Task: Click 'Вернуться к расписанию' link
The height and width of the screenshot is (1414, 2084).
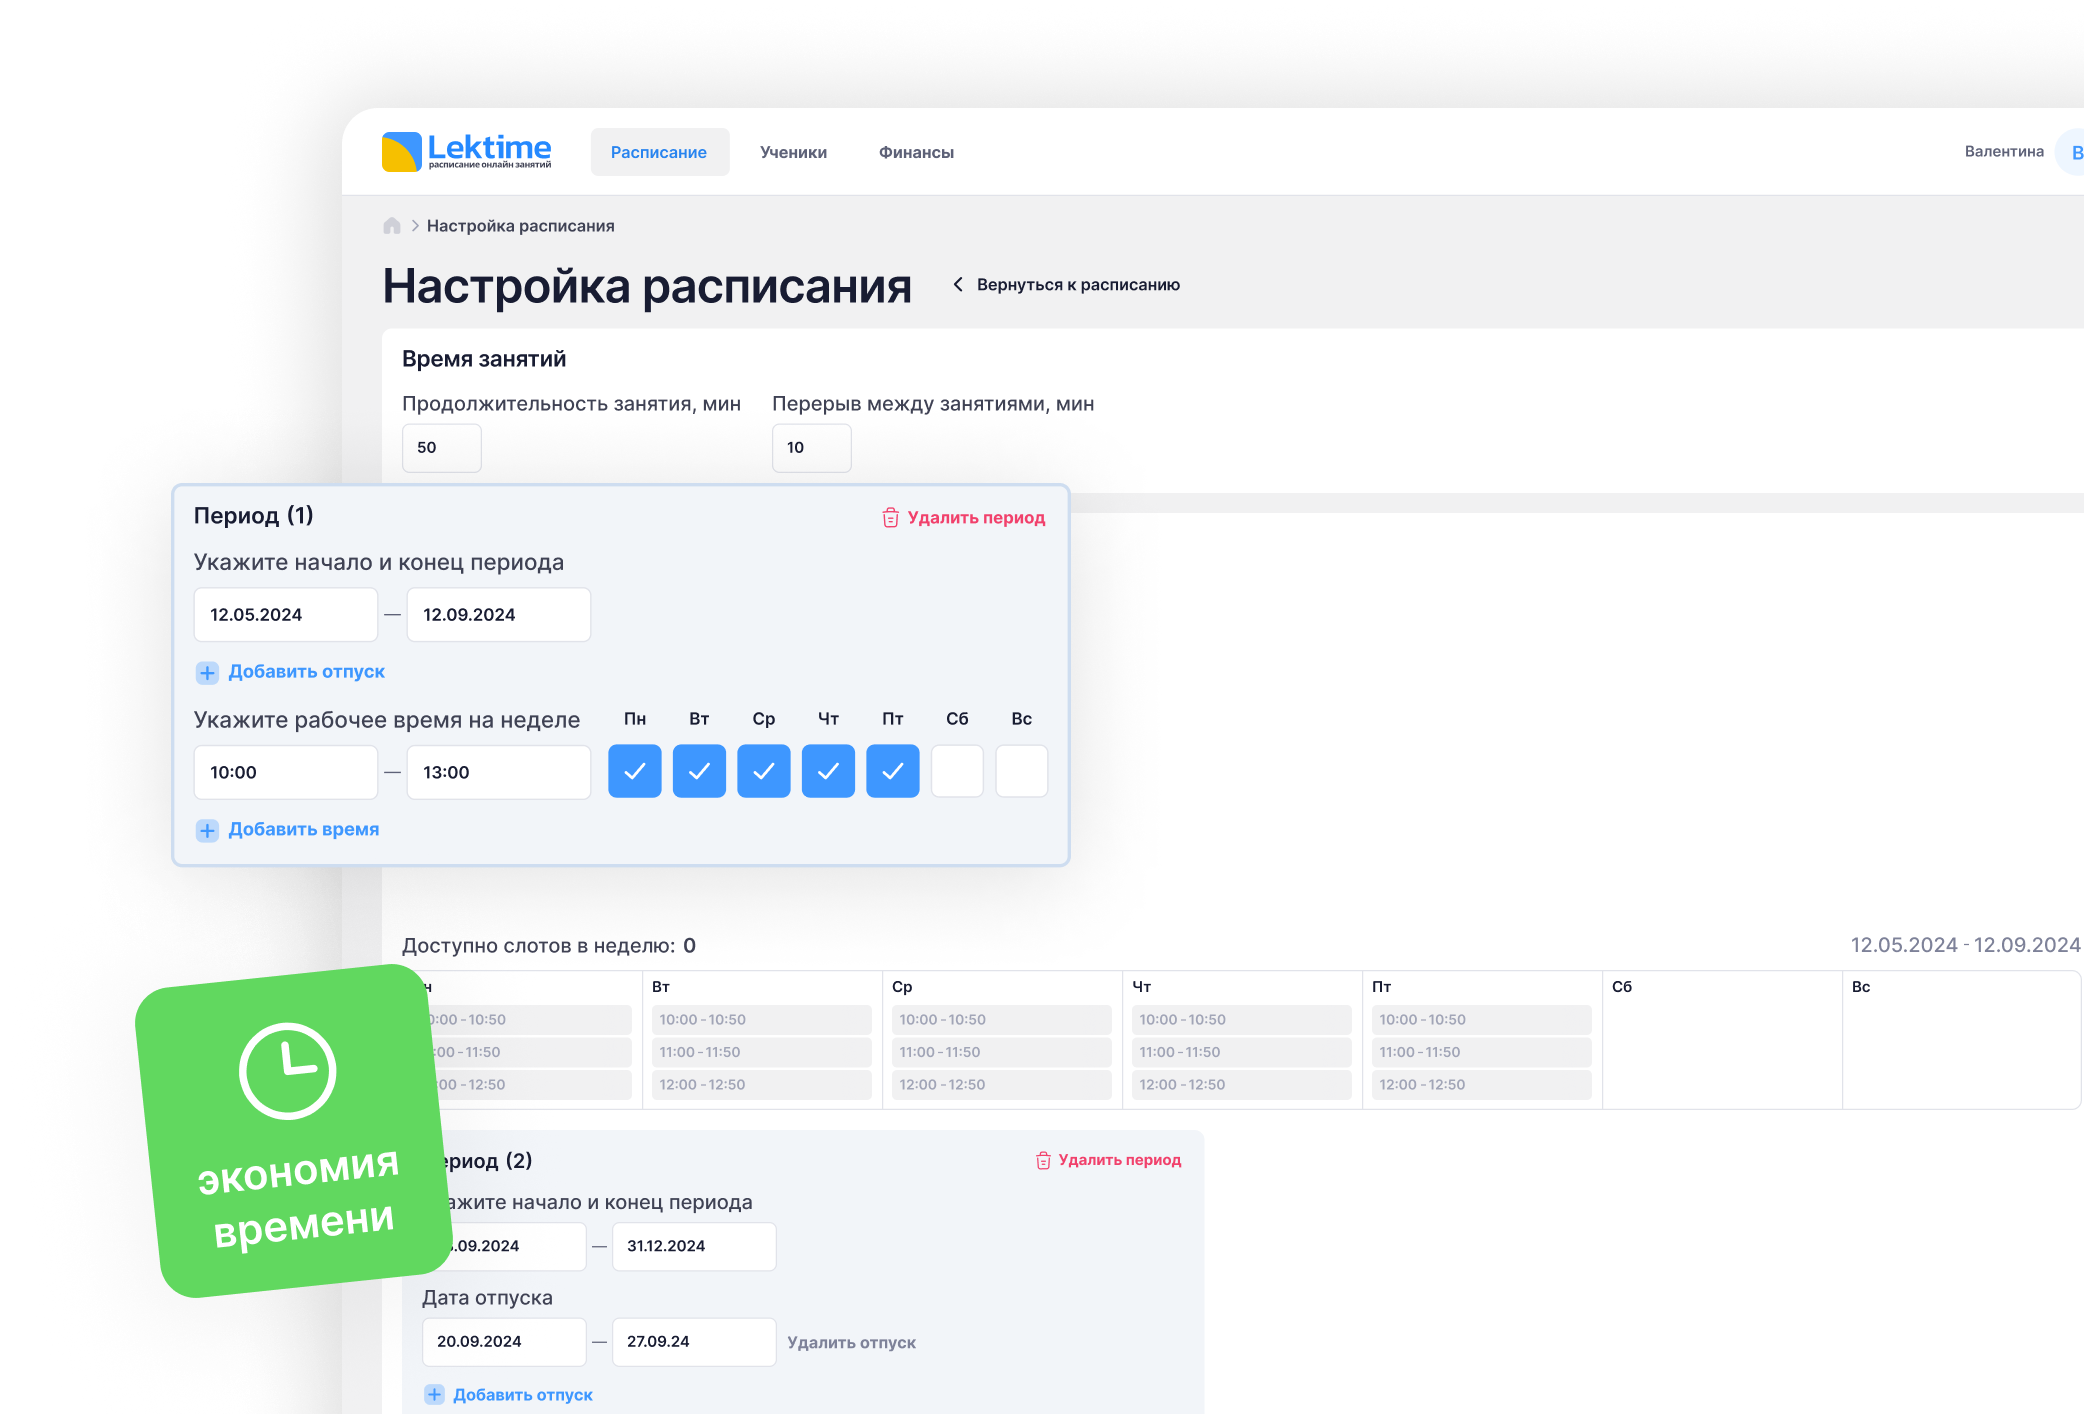Action: click(x=1078, y=285)
